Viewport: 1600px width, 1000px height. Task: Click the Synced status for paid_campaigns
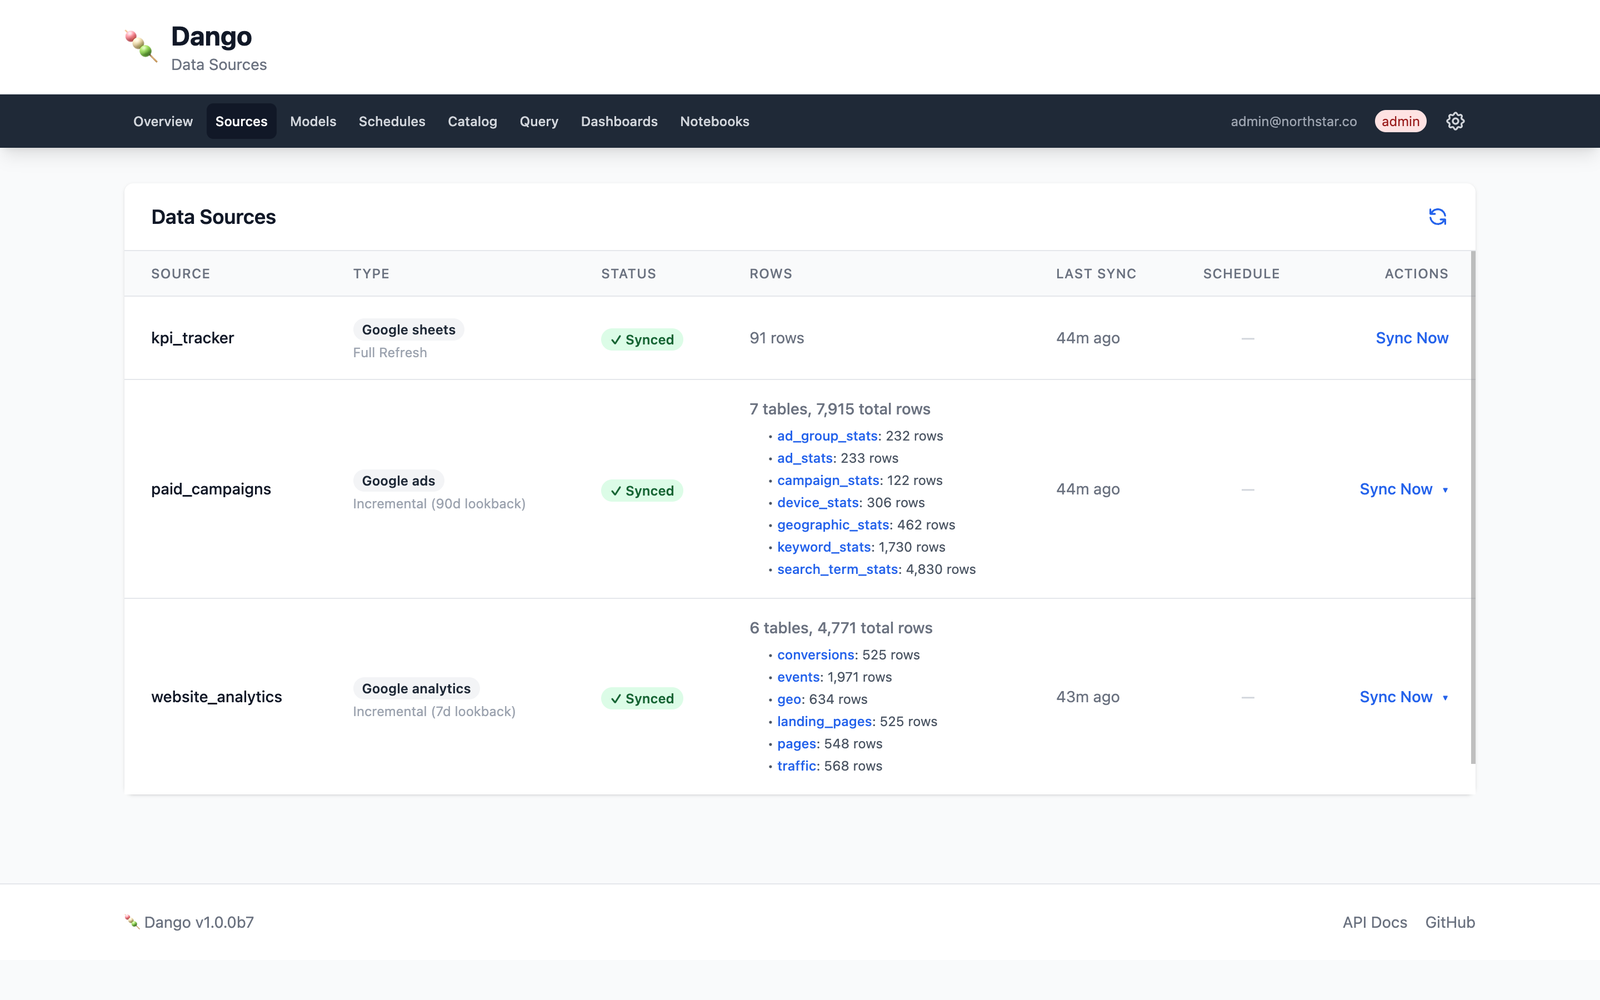(x=642, y=491)
